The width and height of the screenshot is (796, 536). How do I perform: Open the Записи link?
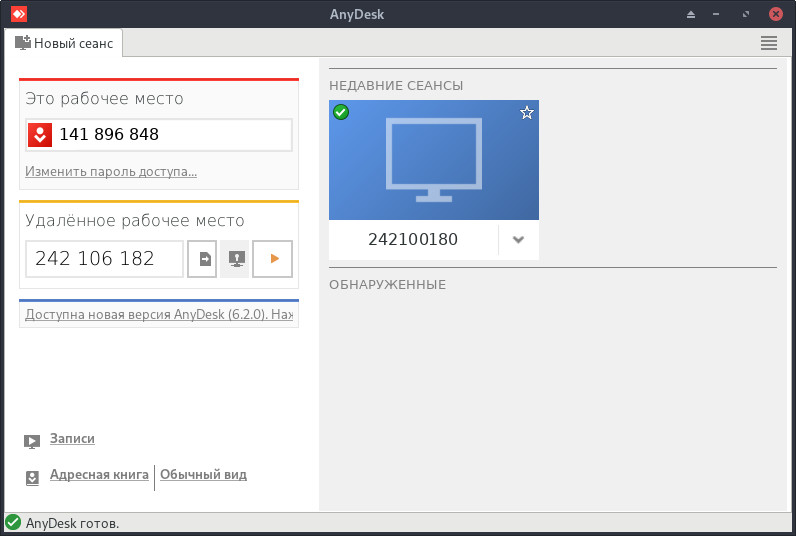pos(72,439)
